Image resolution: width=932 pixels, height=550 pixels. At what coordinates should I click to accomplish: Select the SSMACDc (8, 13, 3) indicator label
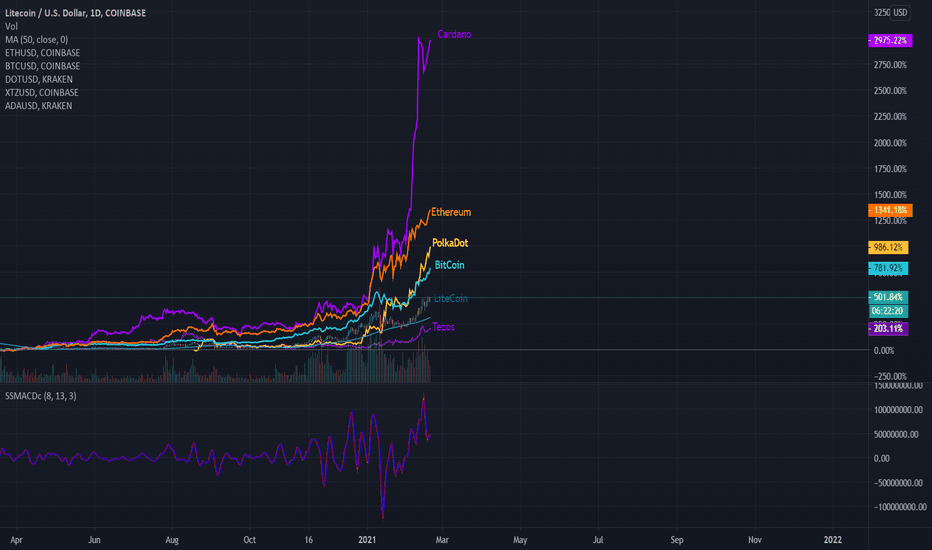point(40,396)
